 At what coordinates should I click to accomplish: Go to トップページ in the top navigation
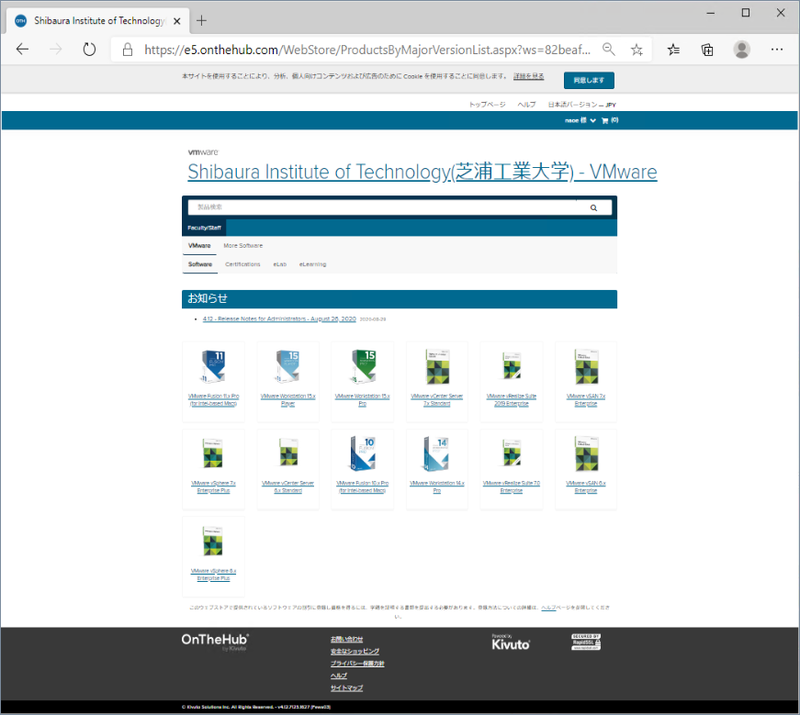(487, 105)
